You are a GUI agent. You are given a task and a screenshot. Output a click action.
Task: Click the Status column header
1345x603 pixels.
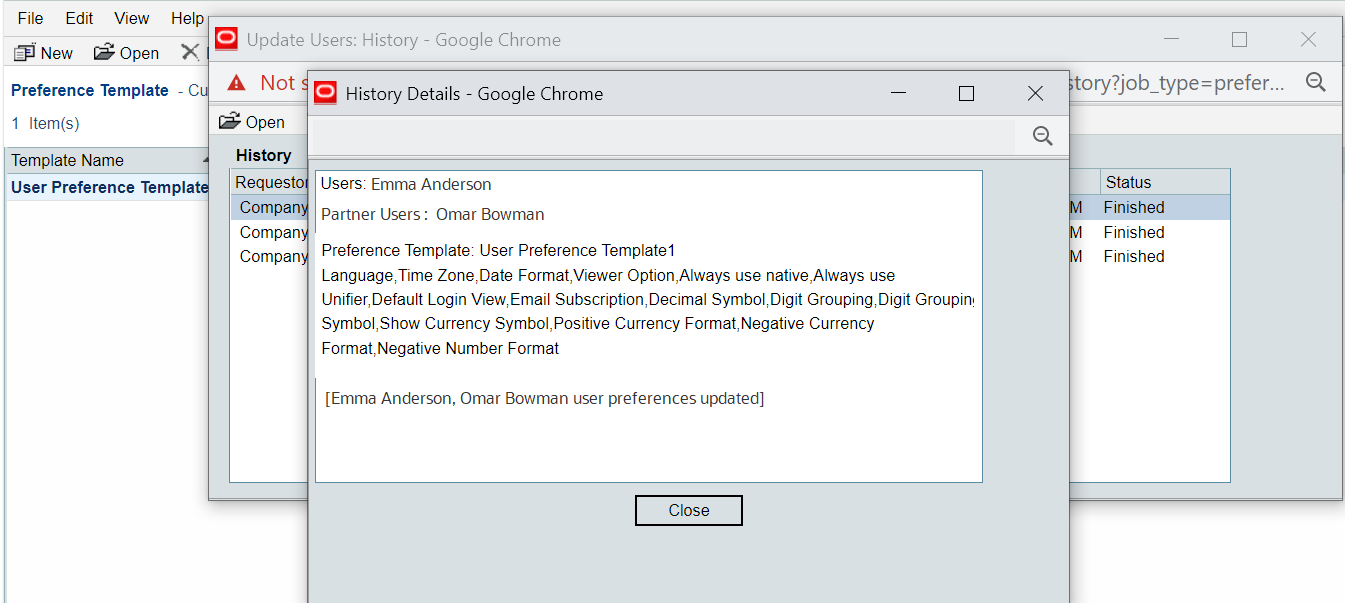click(1165, 182)
